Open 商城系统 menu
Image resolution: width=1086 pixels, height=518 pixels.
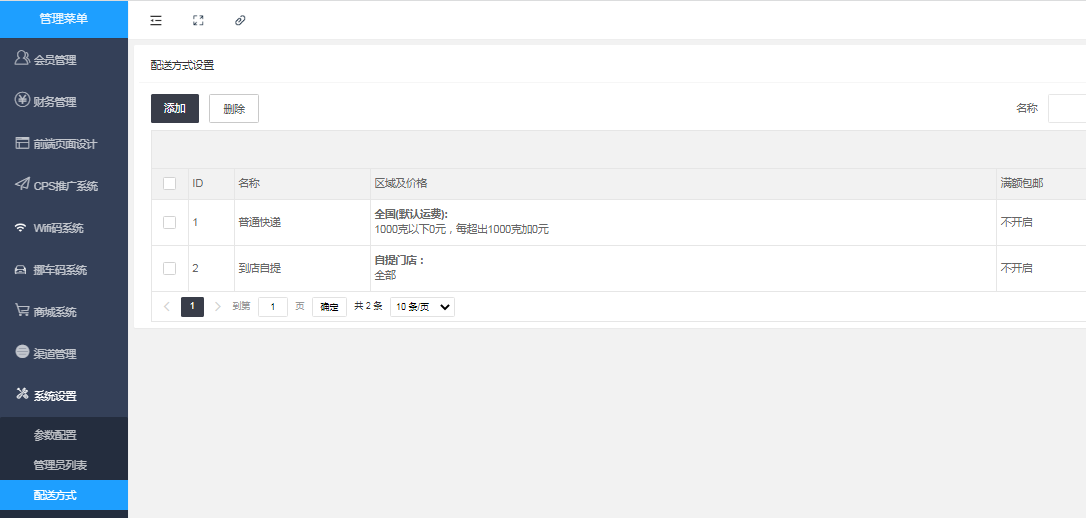click(x=64, y=312)
